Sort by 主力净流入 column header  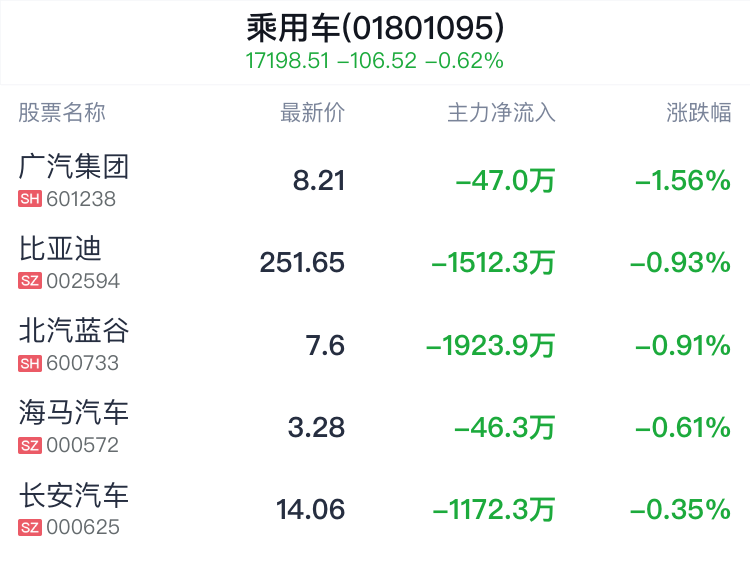coord(500,112)
